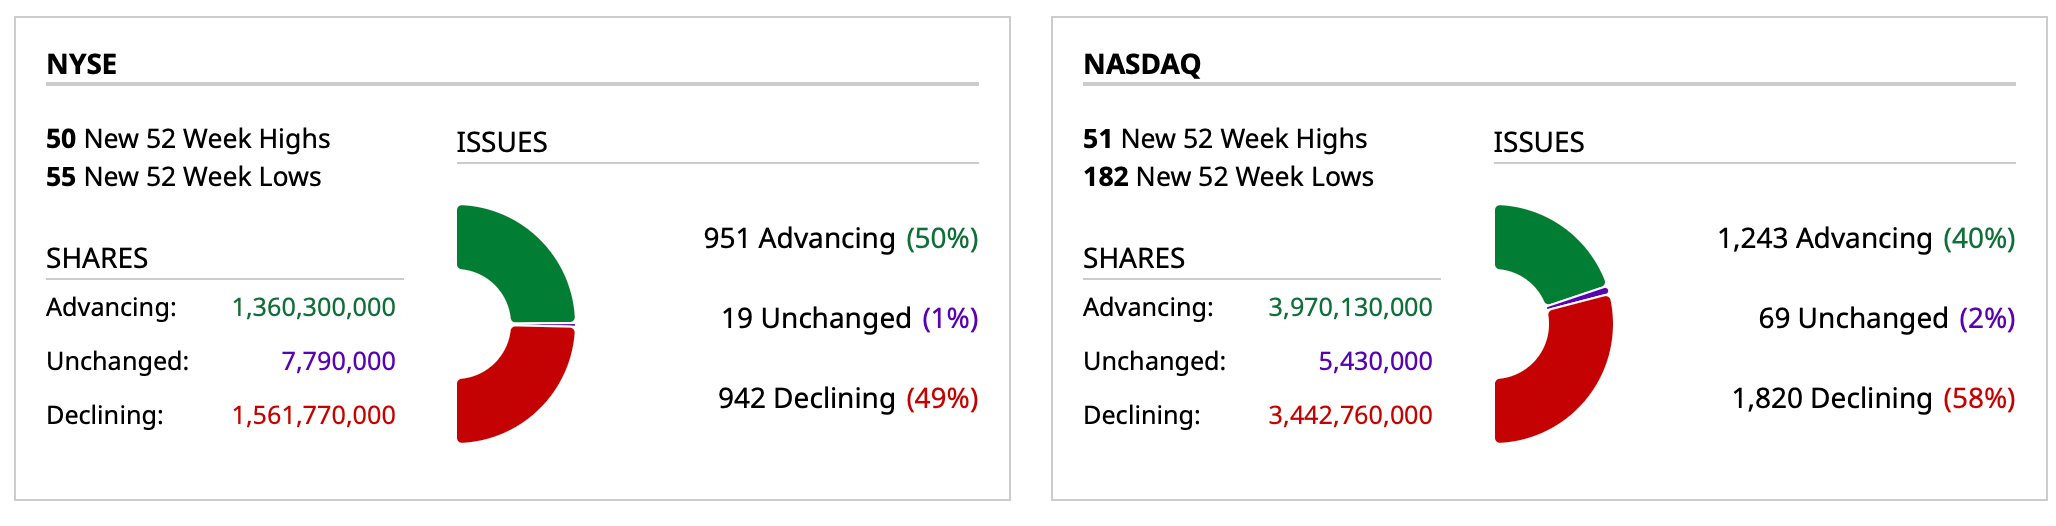Click the NASDAQ 1,820 Declining (58%) label
Screen dimensions: 2056x526
[x=1873, y=399]
